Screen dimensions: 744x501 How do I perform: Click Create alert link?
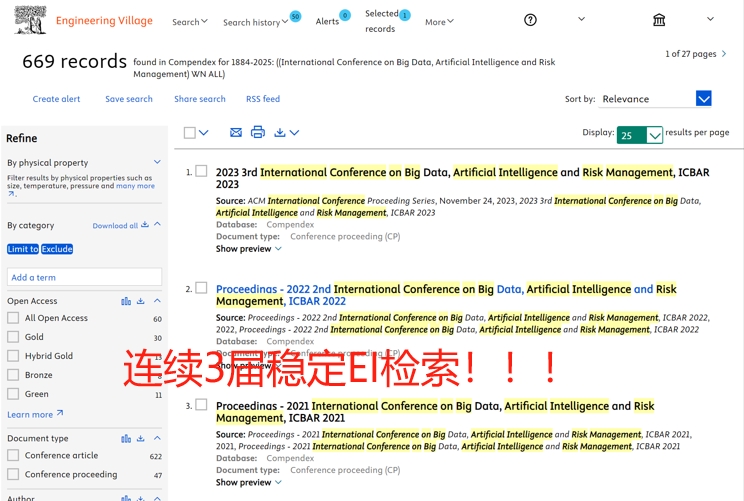pyautogui.click(x=56, y=99)
